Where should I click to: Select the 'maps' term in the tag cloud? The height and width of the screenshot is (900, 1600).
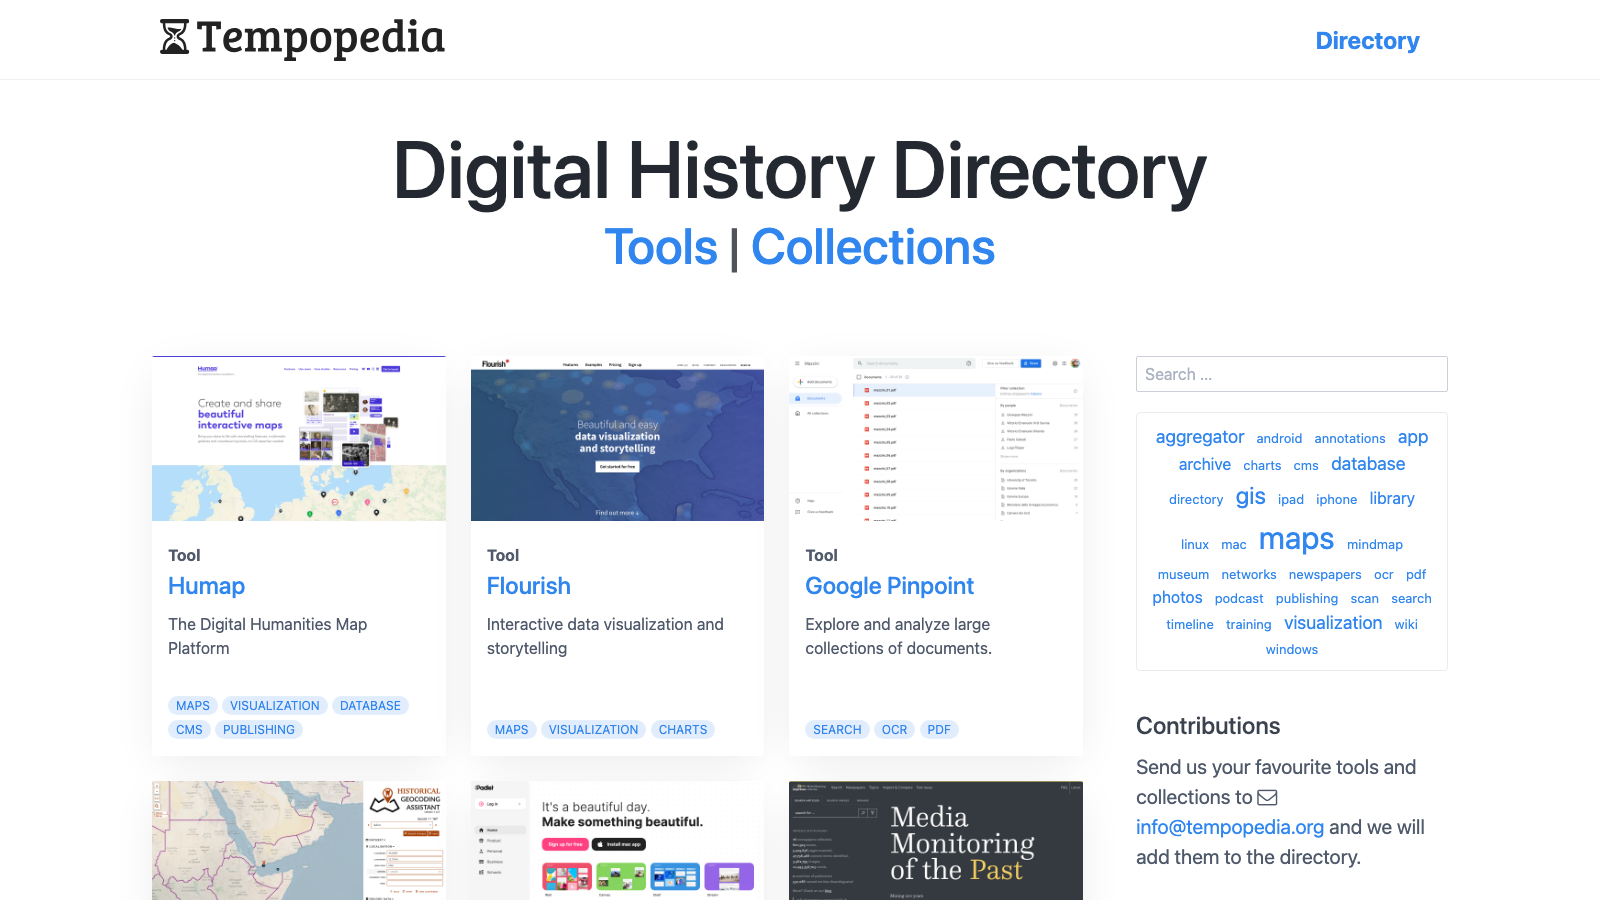1296,540
